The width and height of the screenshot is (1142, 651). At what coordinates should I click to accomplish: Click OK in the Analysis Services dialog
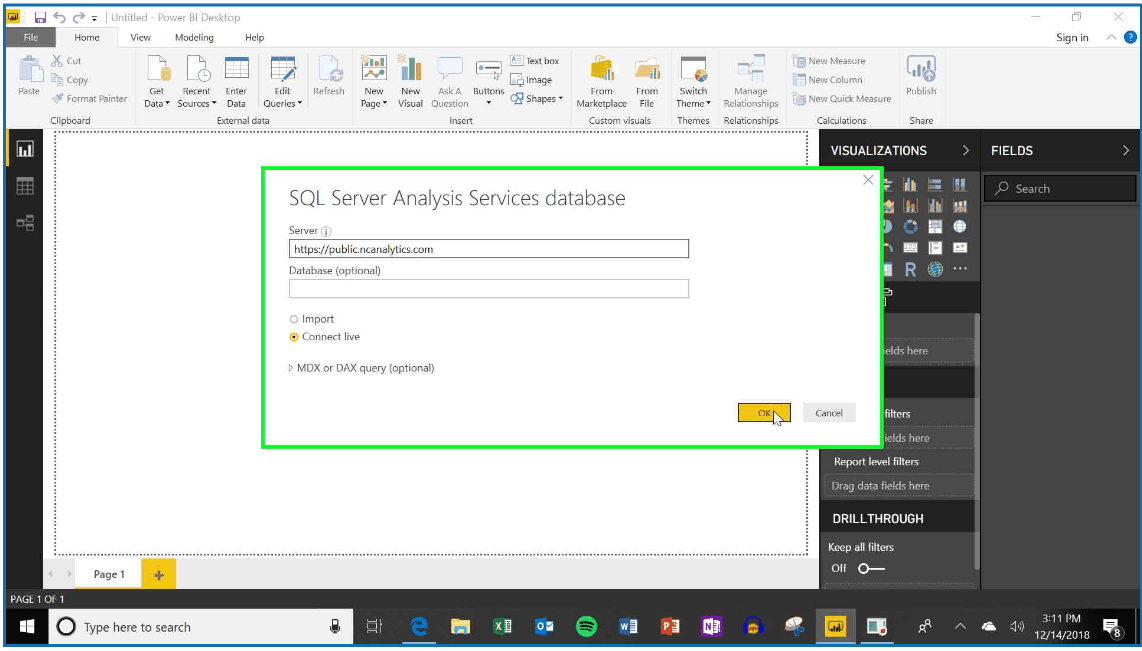764,413
